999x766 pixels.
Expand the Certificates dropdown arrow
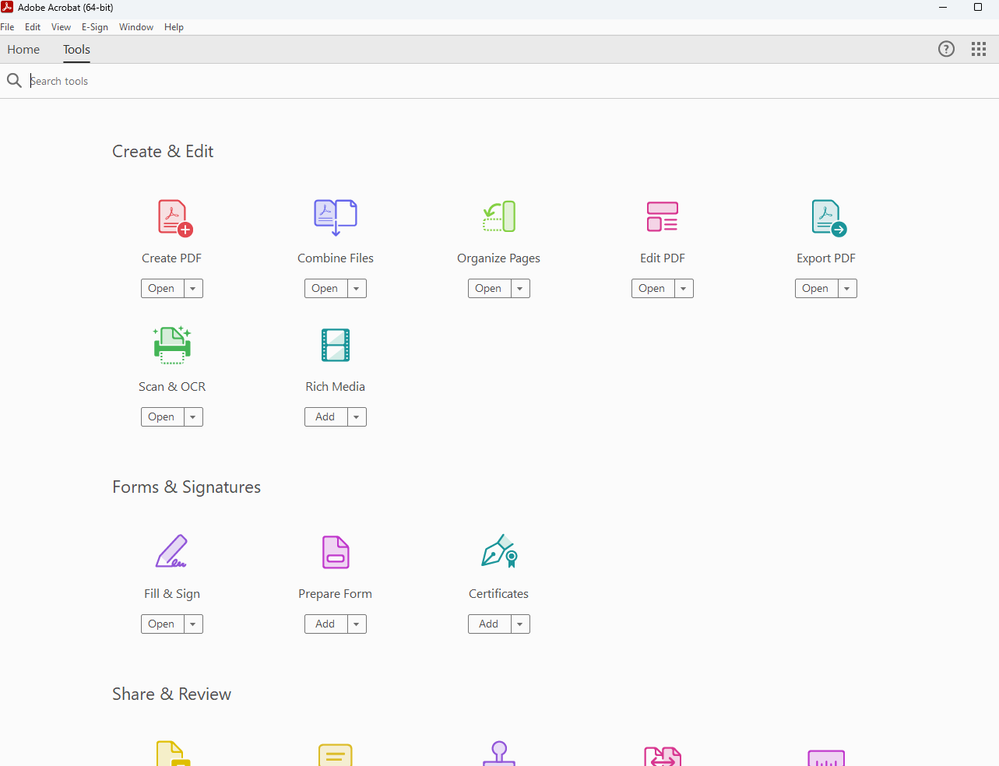click(521, 624)
